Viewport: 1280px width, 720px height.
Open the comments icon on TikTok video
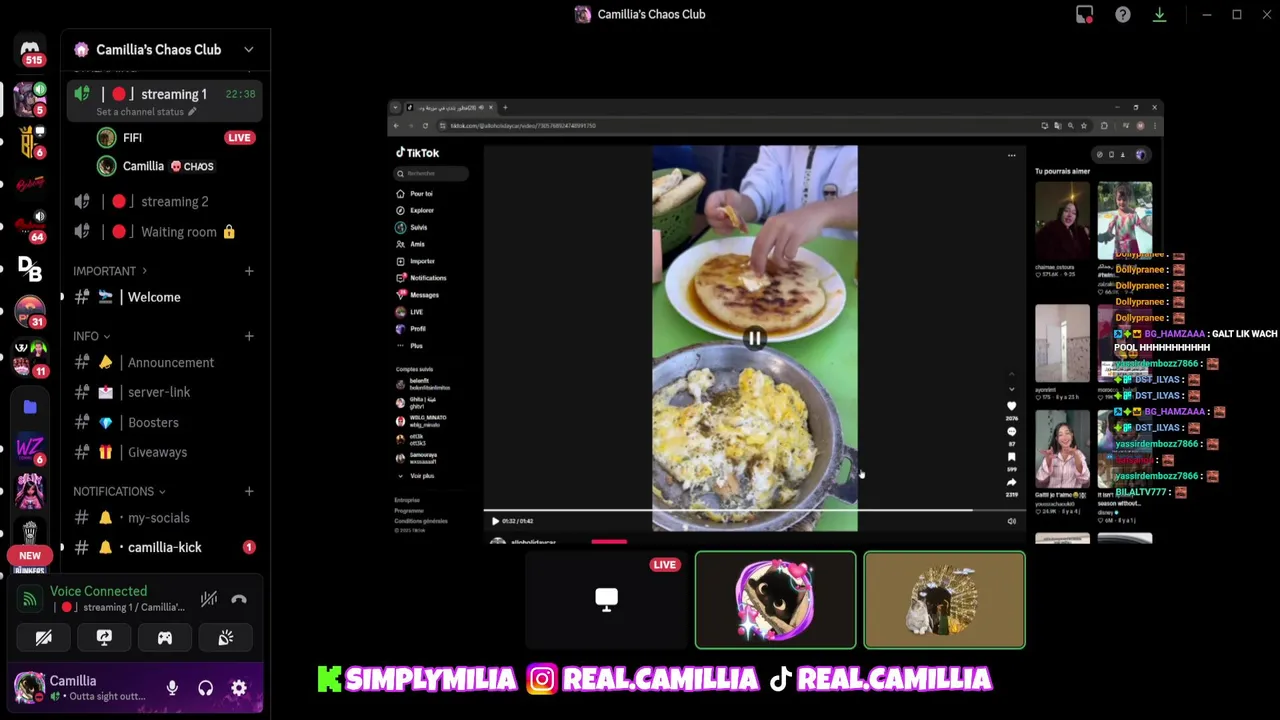pos(1011,432)
